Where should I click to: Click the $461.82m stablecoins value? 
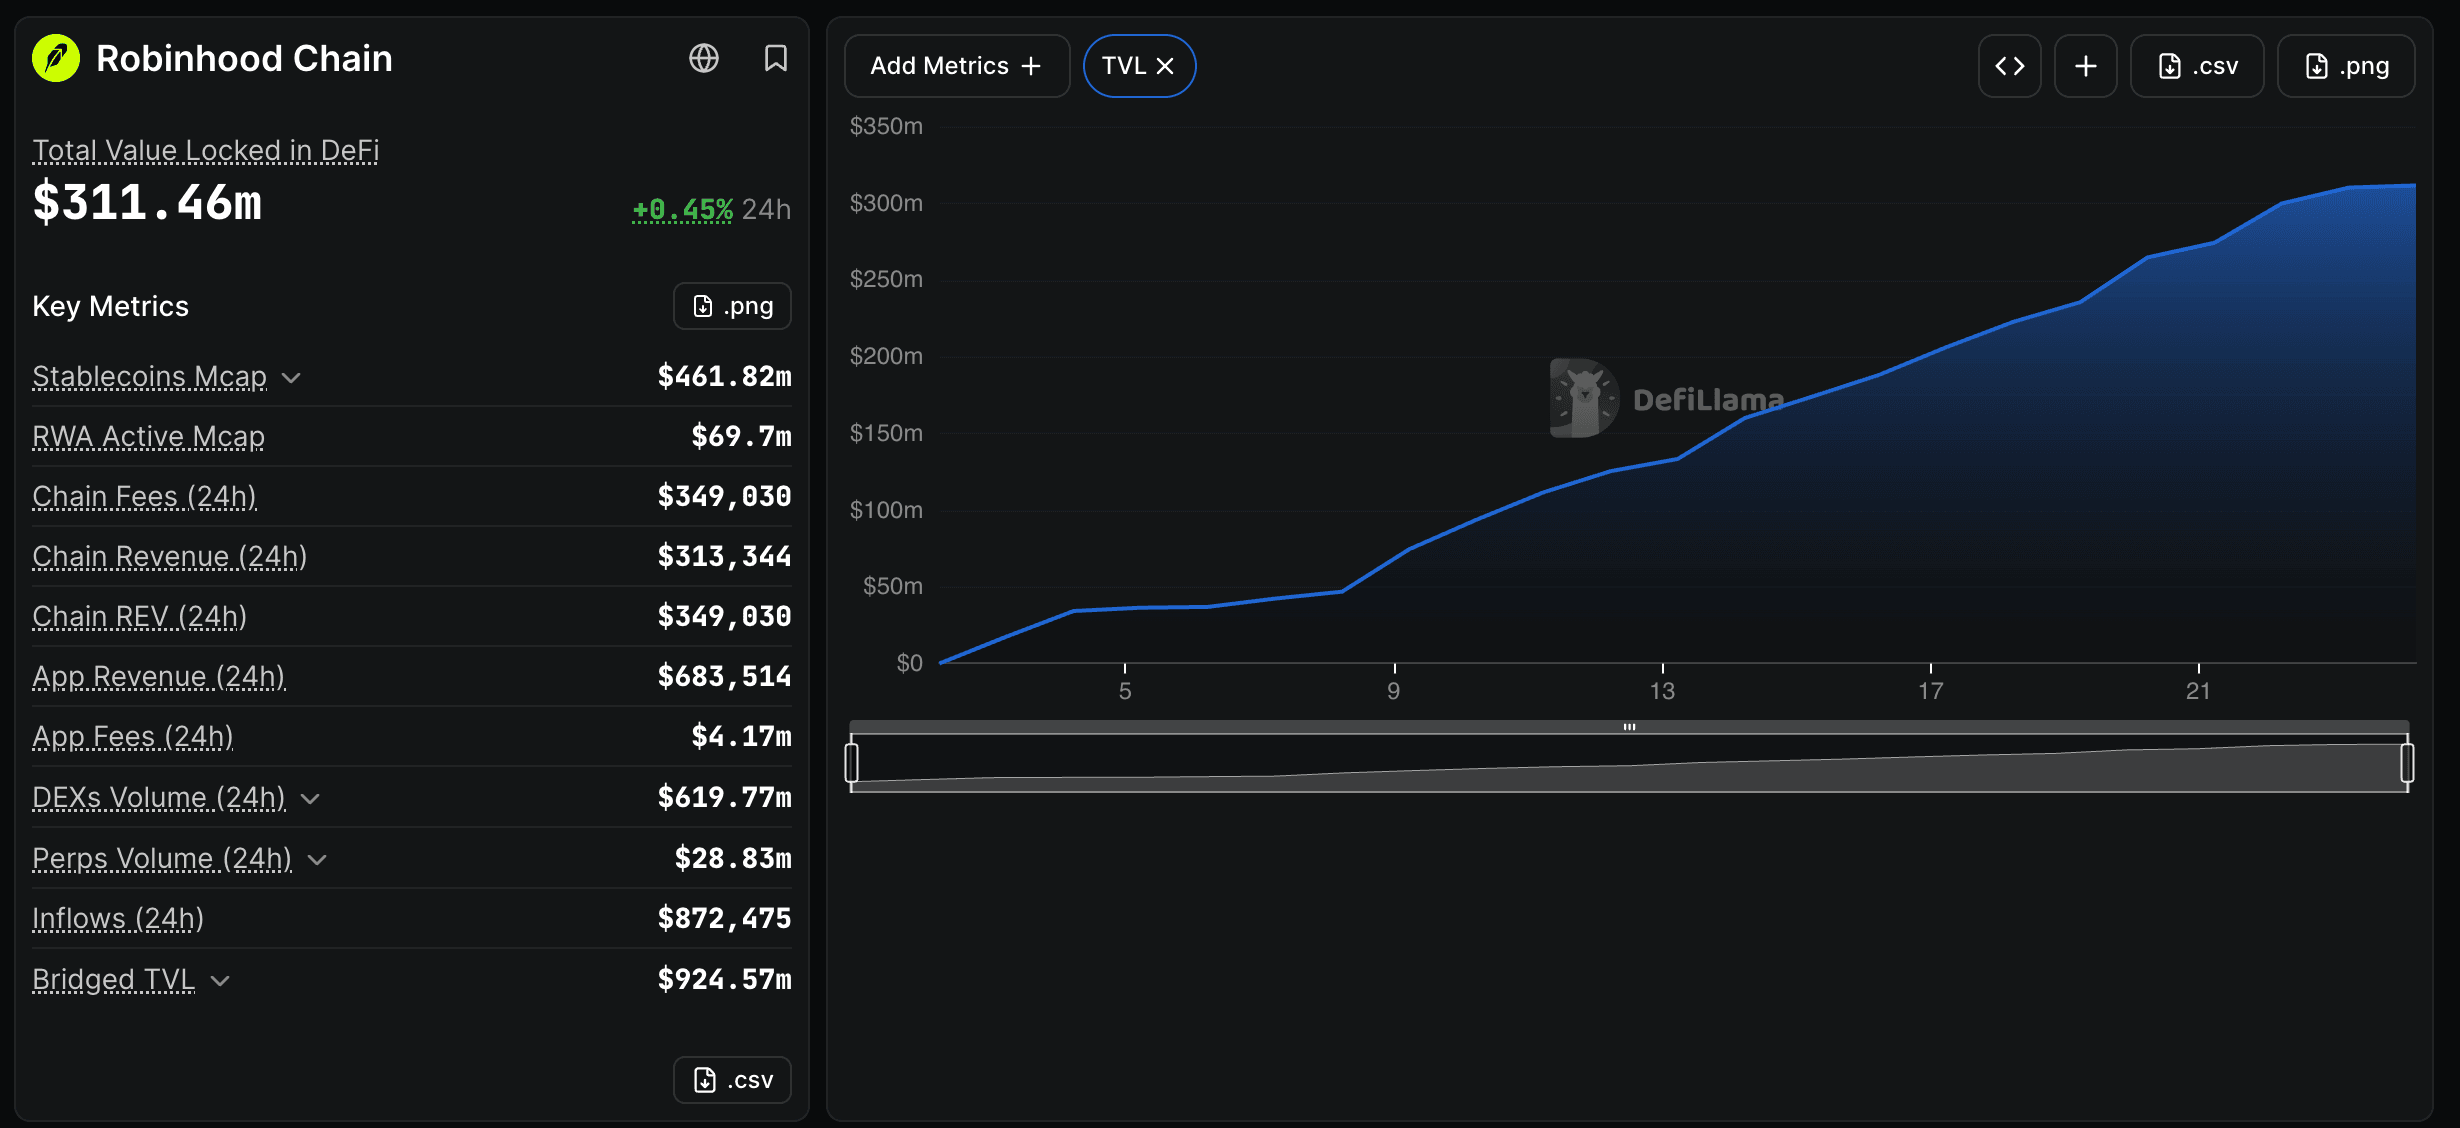click(724, 376)
